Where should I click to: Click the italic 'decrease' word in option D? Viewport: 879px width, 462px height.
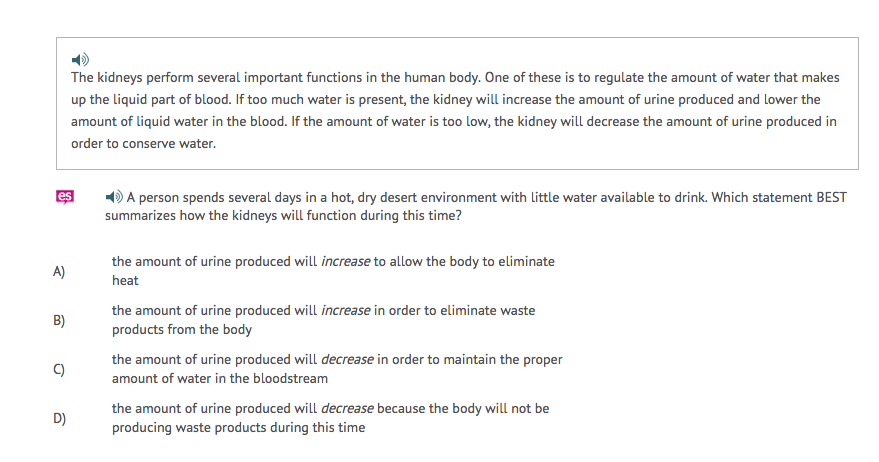coord(347,409)
